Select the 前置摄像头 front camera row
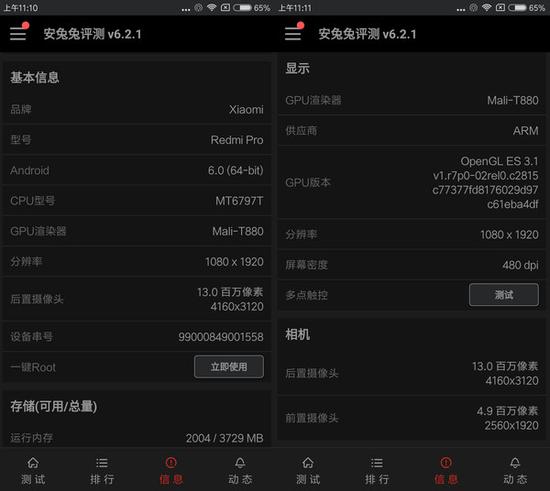The width and height of the screenshot is (550, 491). (x=412, y=418)
